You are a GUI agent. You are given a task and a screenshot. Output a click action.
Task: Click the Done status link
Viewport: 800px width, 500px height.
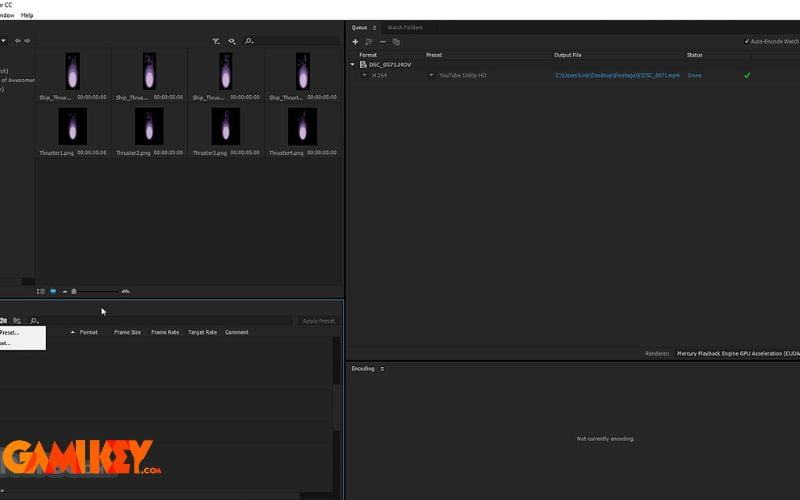click(x=694, y=76)
